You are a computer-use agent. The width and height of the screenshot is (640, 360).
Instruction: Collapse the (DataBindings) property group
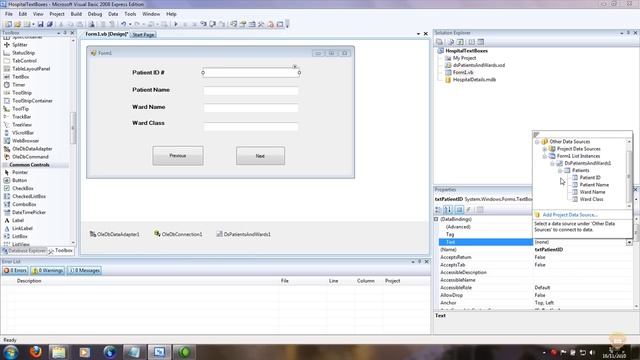pyautogui.click(x=436, y=219)
